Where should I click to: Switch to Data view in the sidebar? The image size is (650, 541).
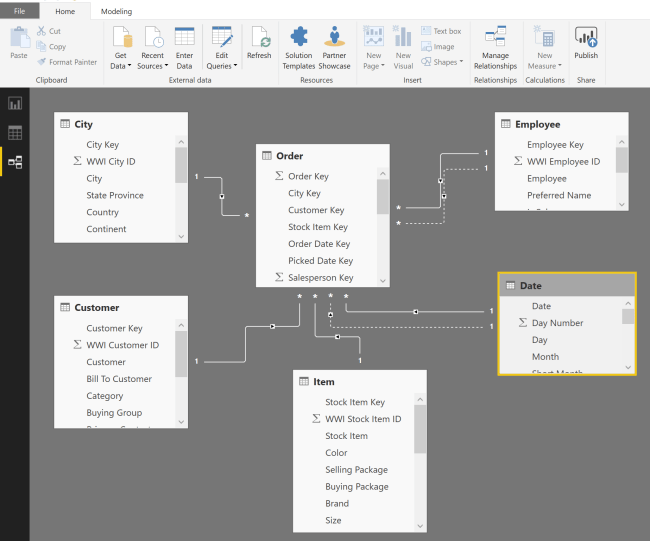click(15, 132)
